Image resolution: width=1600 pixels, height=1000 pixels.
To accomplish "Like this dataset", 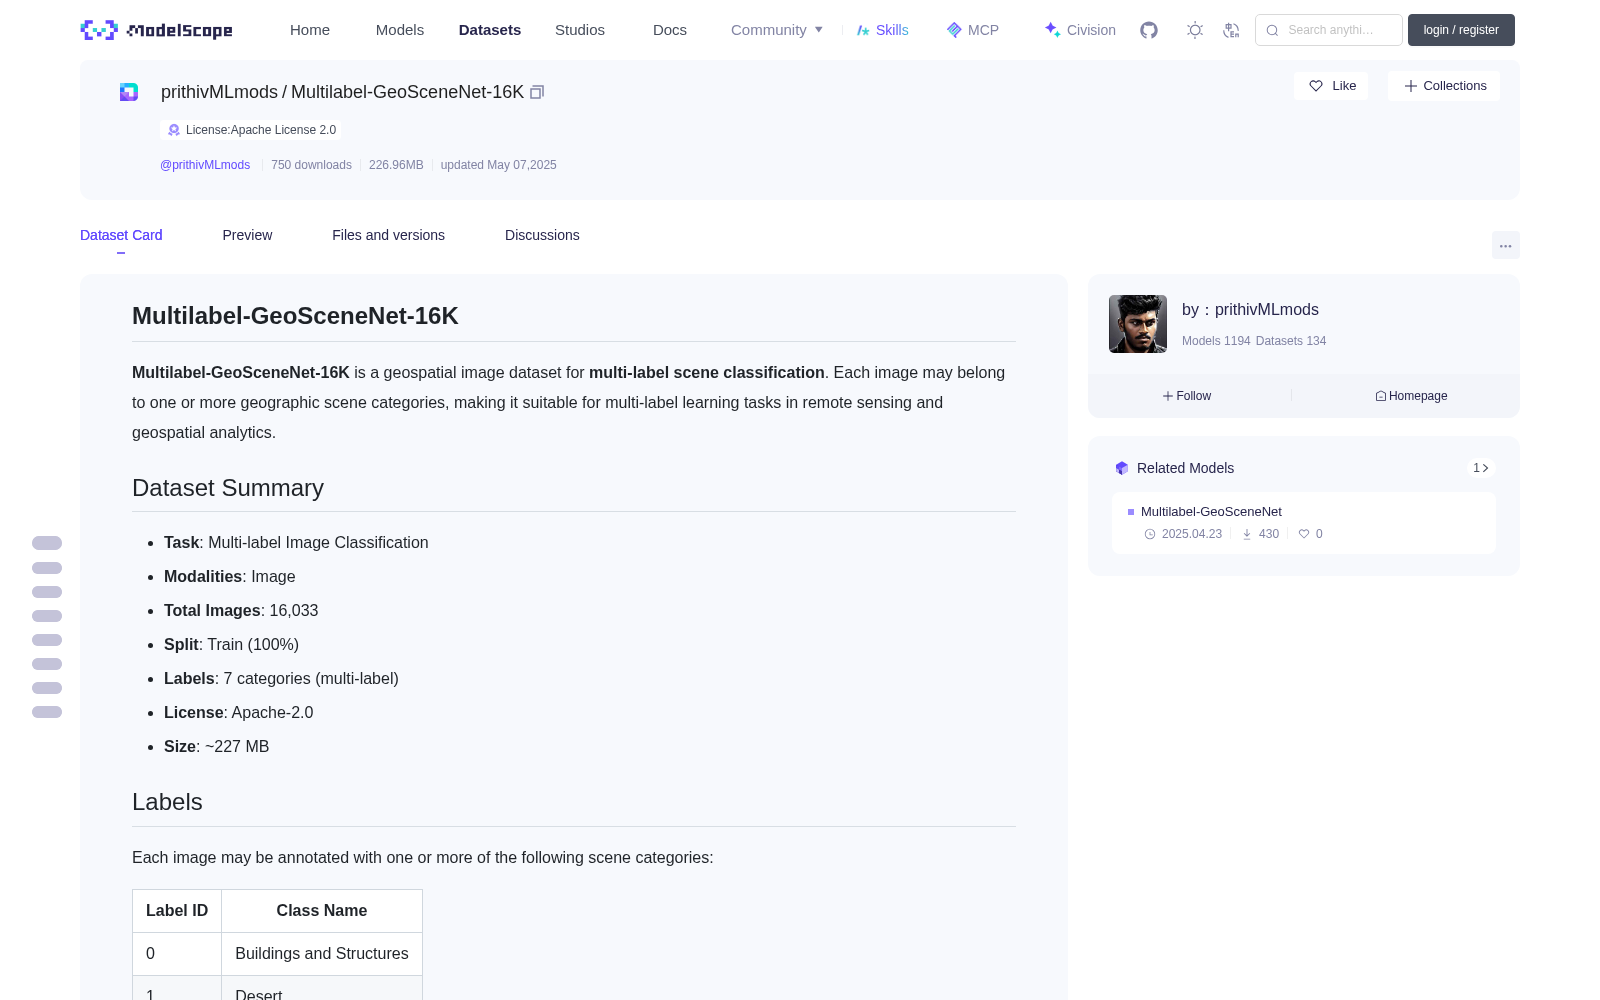I will pos(1331,86).
